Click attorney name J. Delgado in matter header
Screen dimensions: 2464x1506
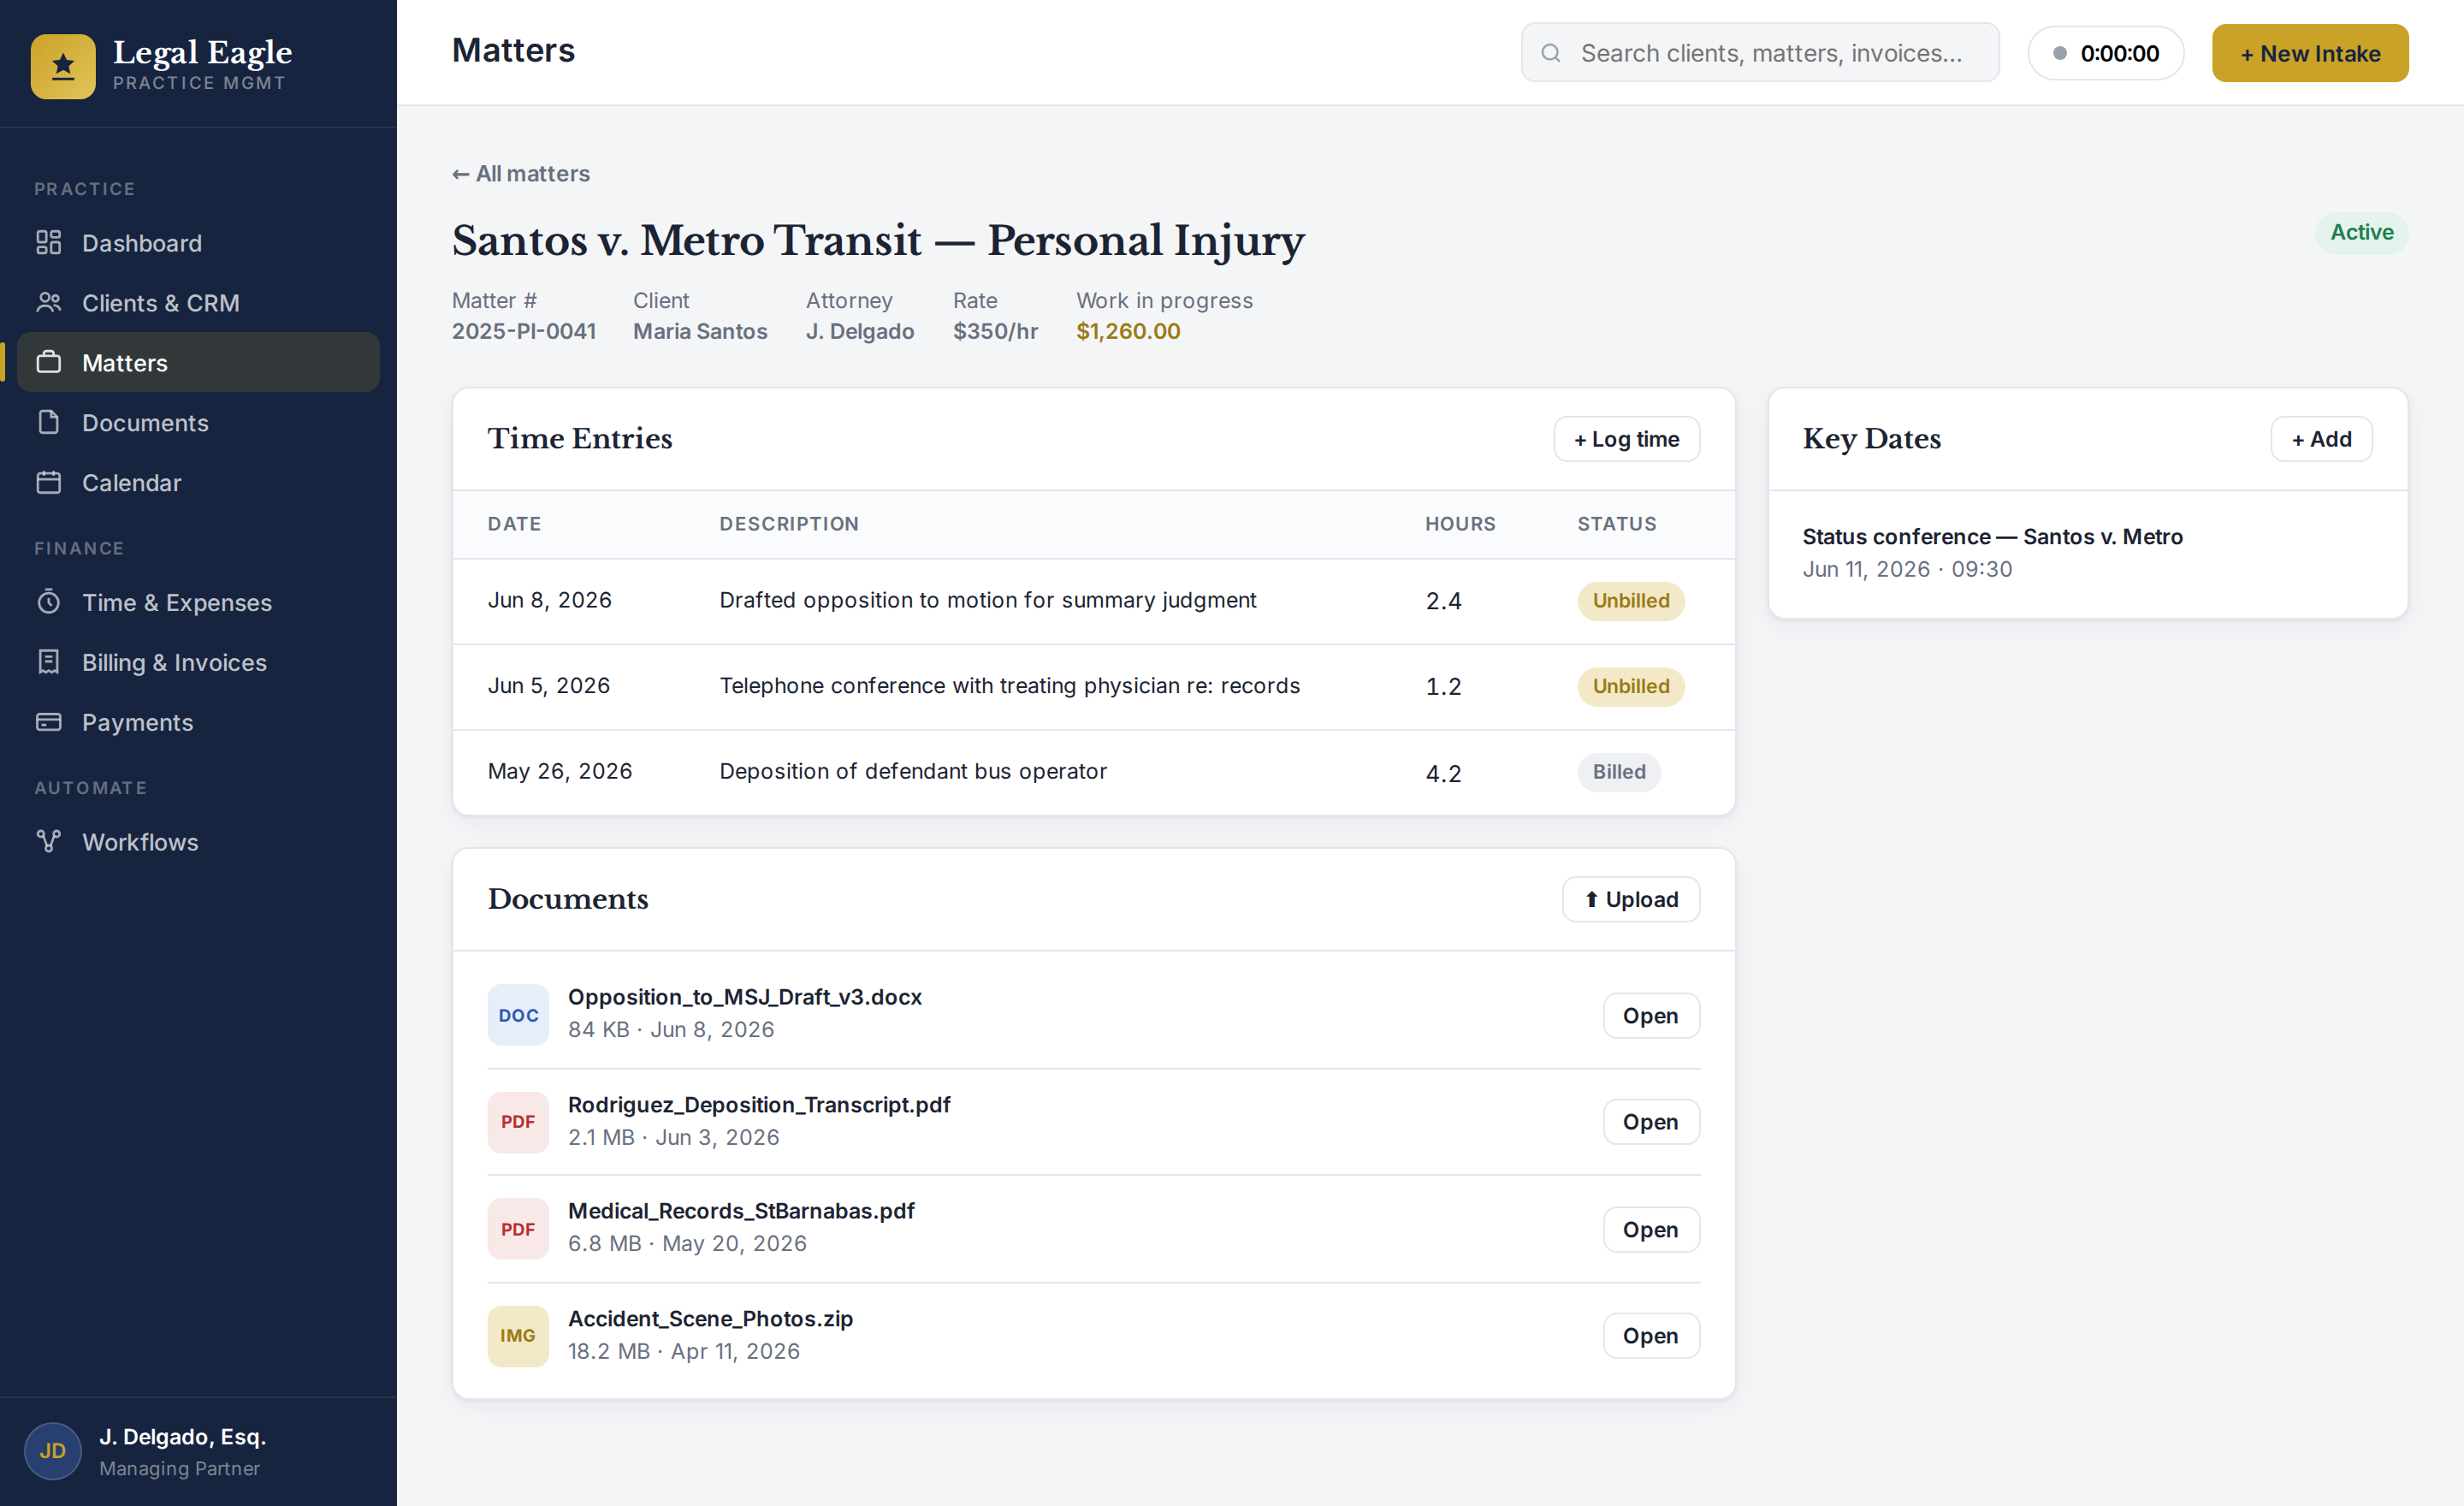pos(860,331)
